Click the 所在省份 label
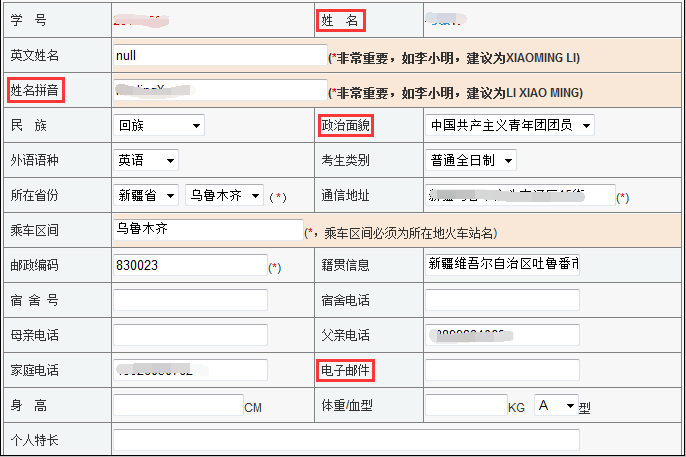The image size is (686, 457). (x=34, y=195)
